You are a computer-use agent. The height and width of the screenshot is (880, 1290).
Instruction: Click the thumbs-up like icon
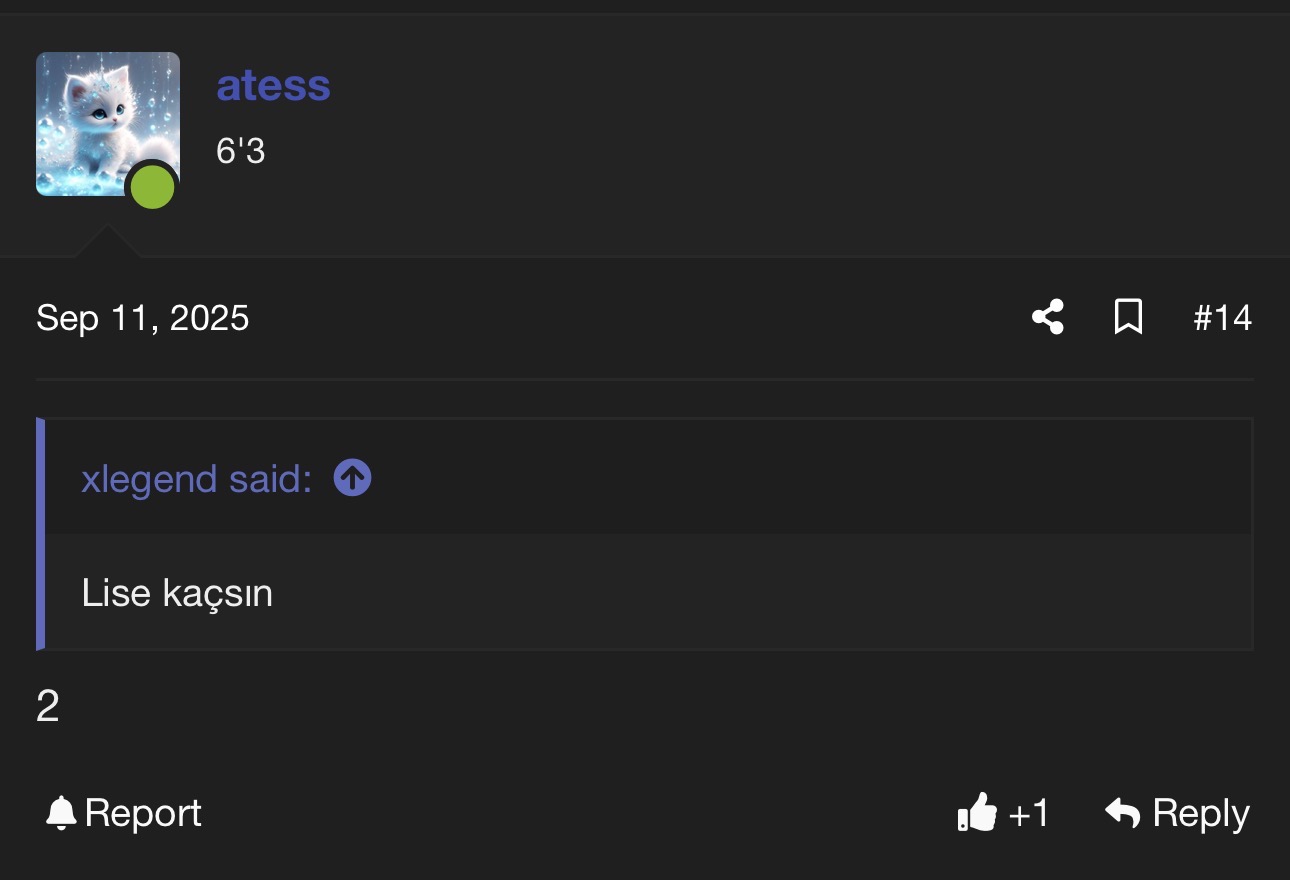pyautogui.click(x=977, y=813)
